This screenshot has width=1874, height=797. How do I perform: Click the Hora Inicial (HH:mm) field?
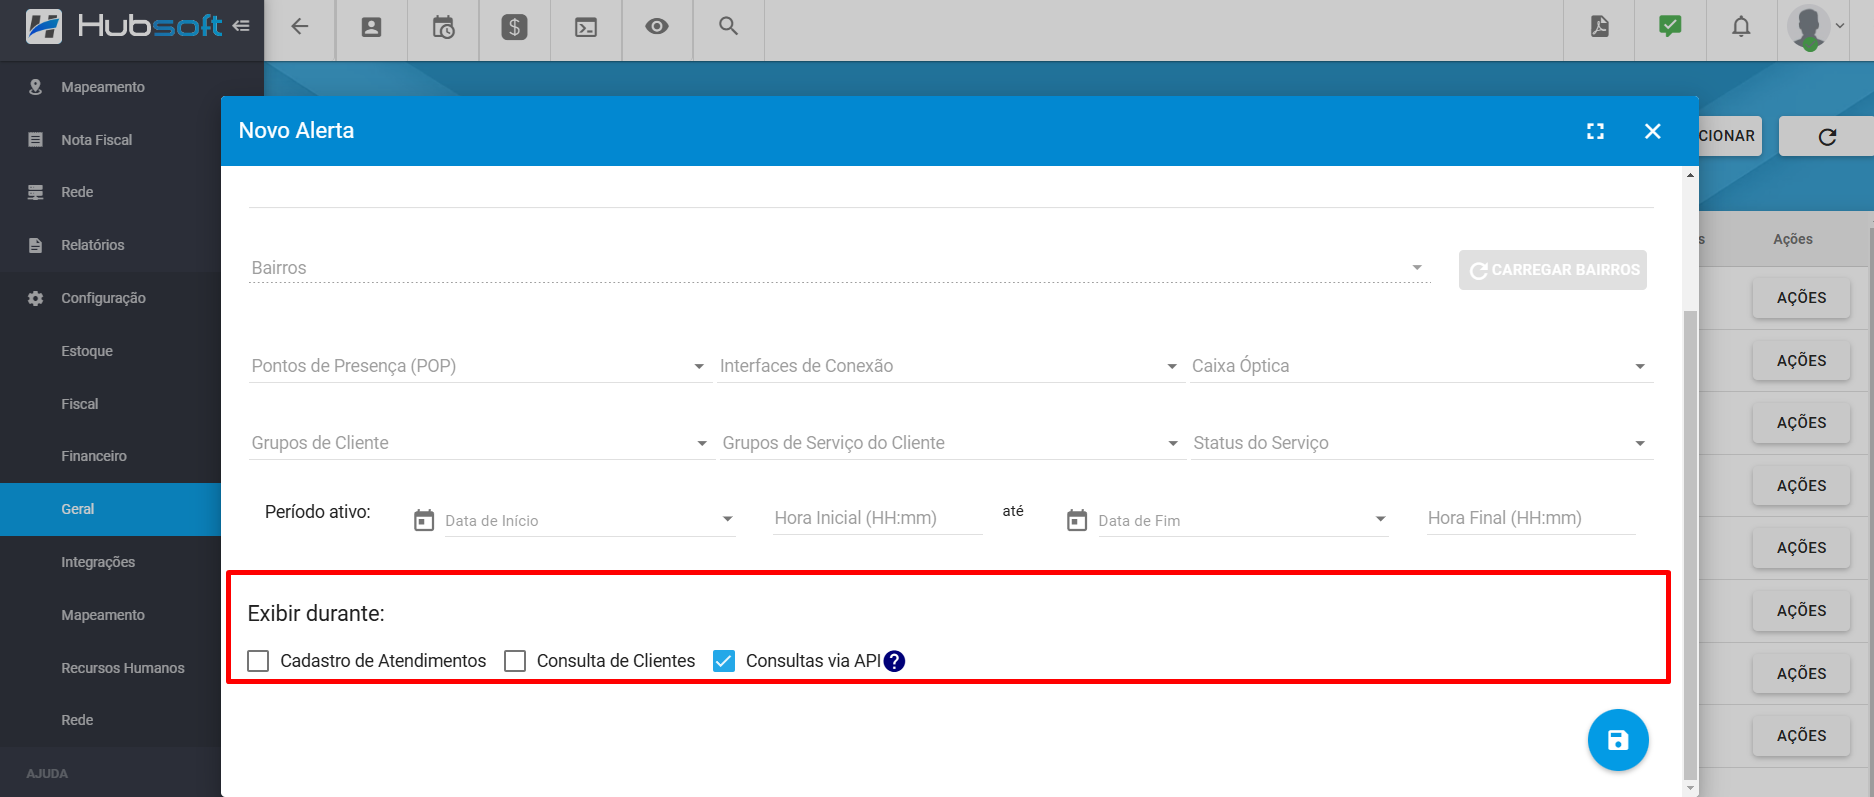tap(878, 518)
